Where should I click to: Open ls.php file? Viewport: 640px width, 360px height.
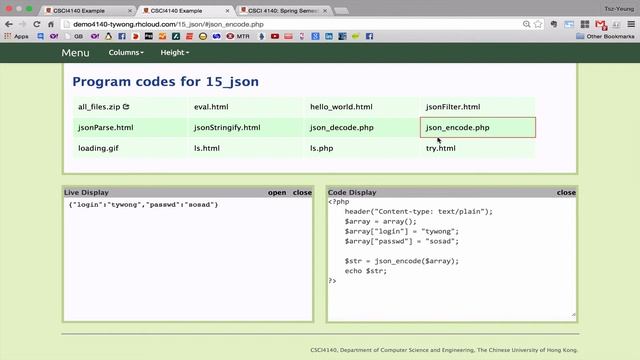tap(322, 148)
